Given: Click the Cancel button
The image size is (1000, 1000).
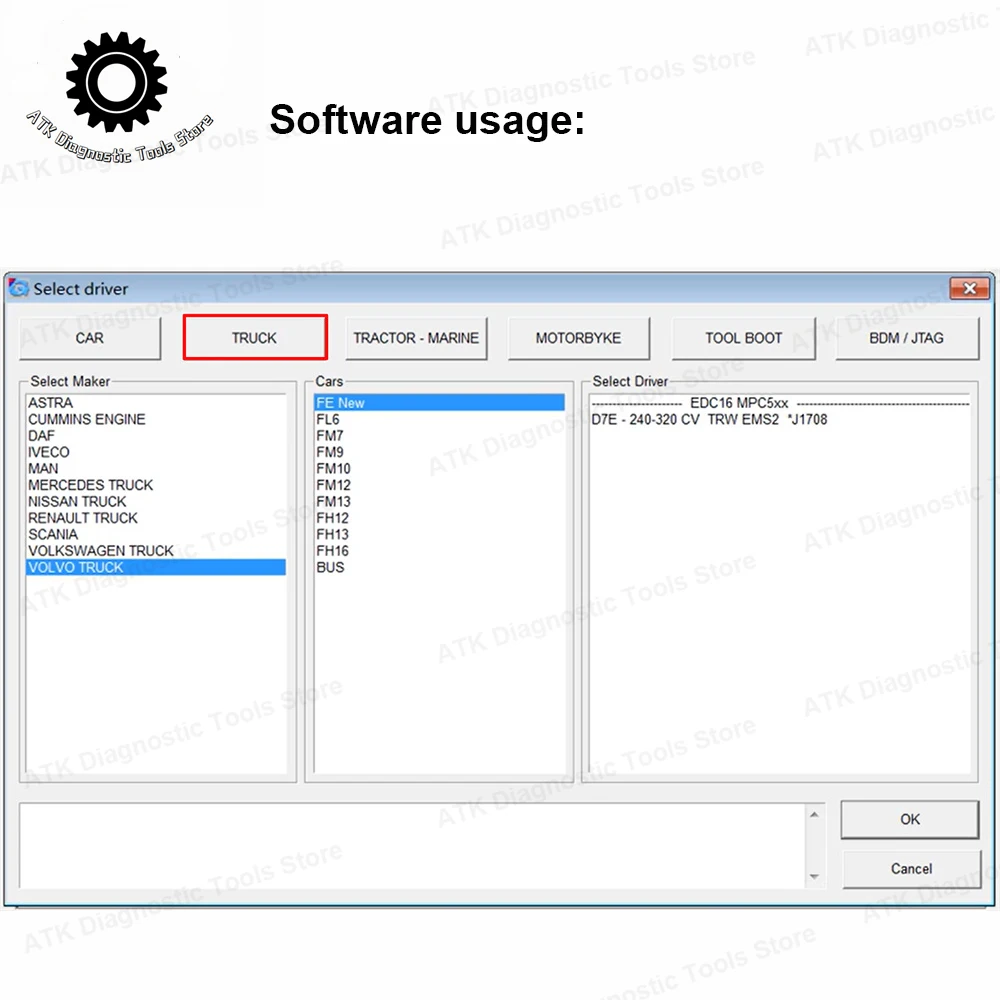Looking at the screenshot, I should pos(911,869).
